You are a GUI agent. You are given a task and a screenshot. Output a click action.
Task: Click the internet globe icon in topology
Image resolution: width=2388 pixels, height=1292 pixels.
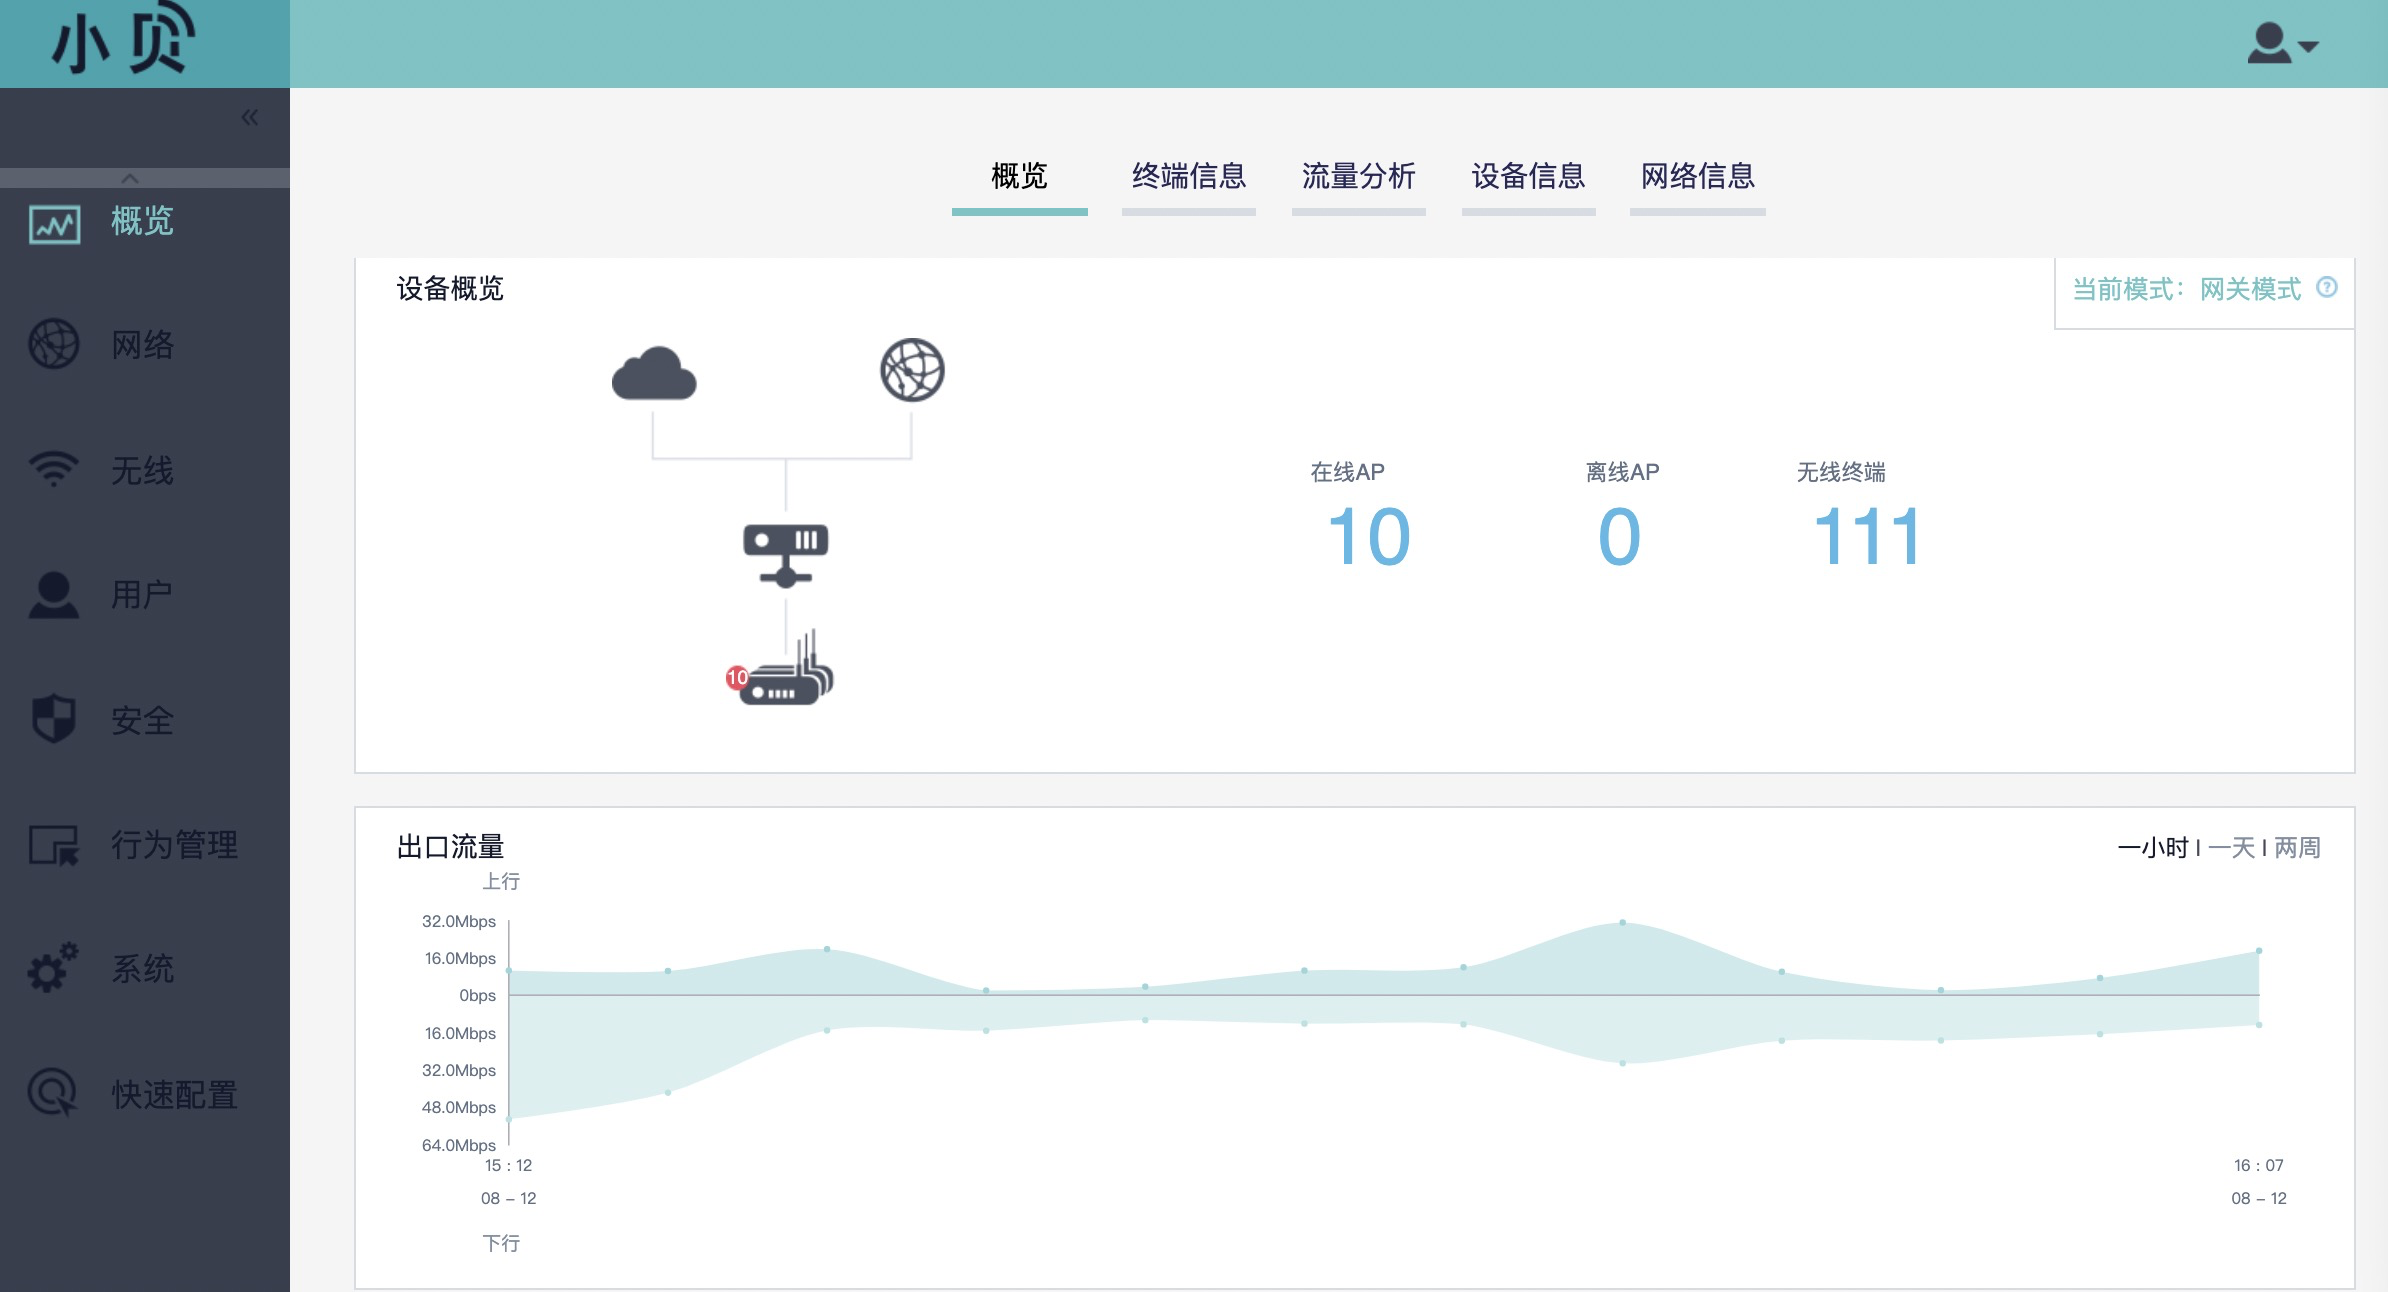pyautogui.click(x=912, y=370)
